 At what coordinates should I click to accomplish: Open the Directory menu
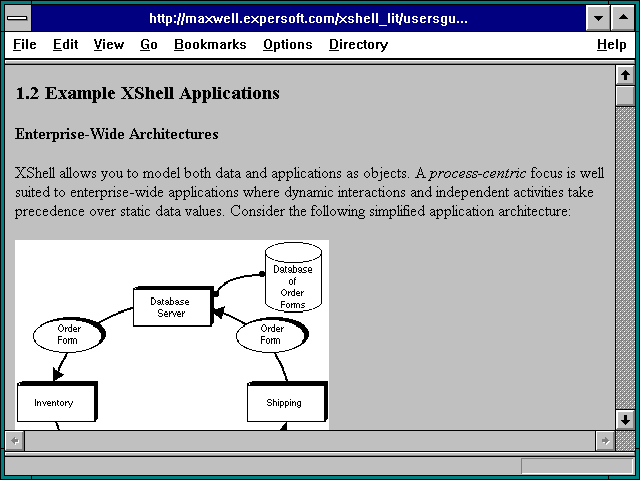pyautogui.click(x=358, y=44)
